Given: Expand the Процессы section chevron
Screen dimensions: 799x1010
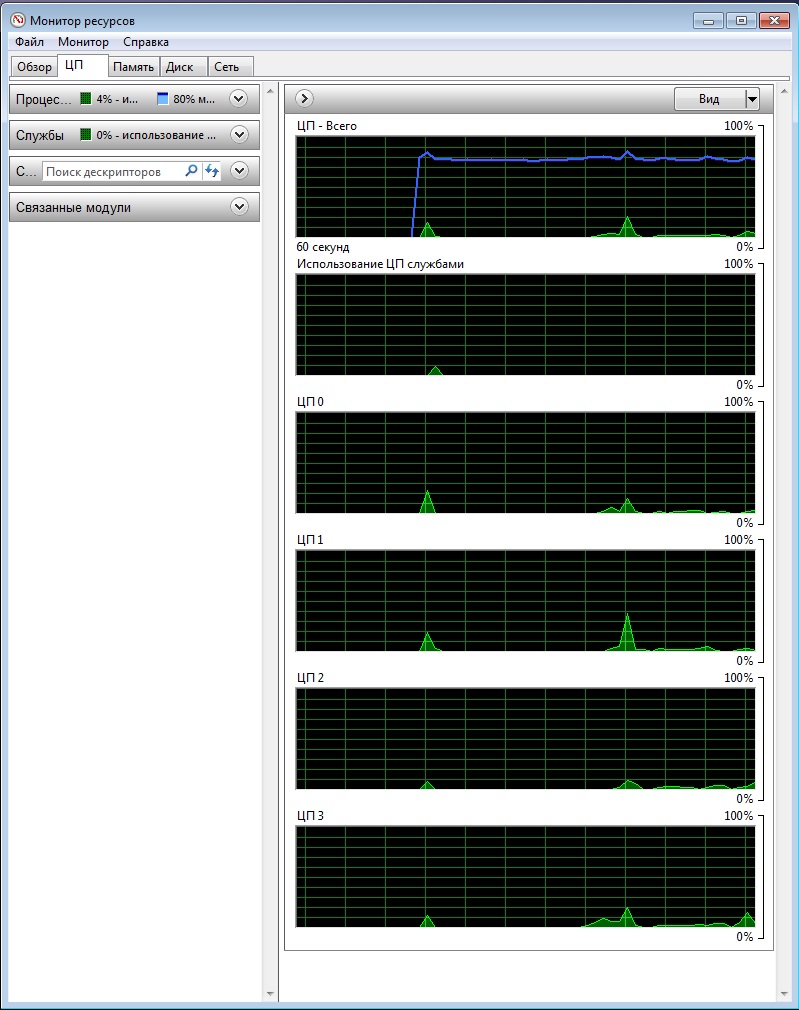Looking at the screenshot, I should [x=238, y=99].
